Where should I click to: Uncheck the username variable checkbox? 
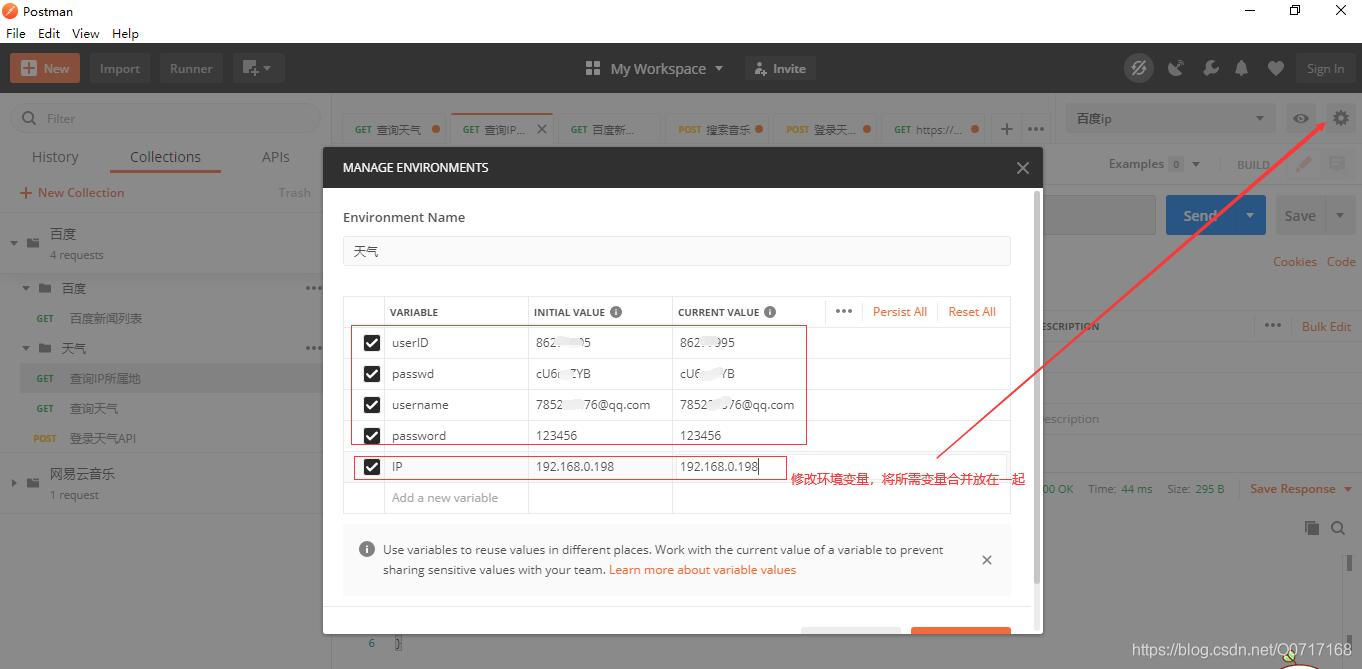tap(372, 405)
